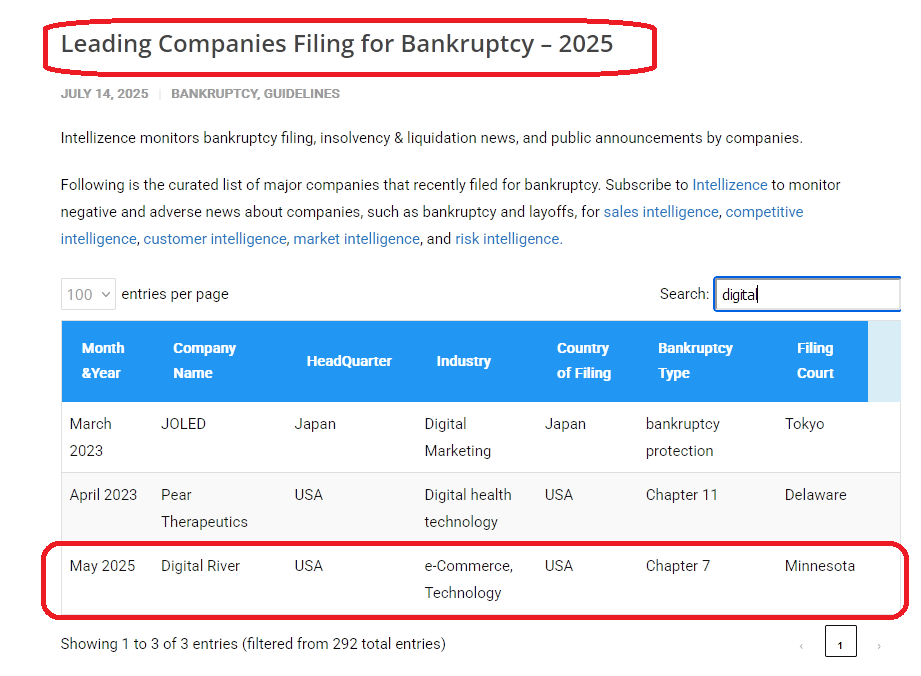The height and width of the screenshot is (676, 921).
Task: Open the entries per page dropdown
Action: coord(88,294)
